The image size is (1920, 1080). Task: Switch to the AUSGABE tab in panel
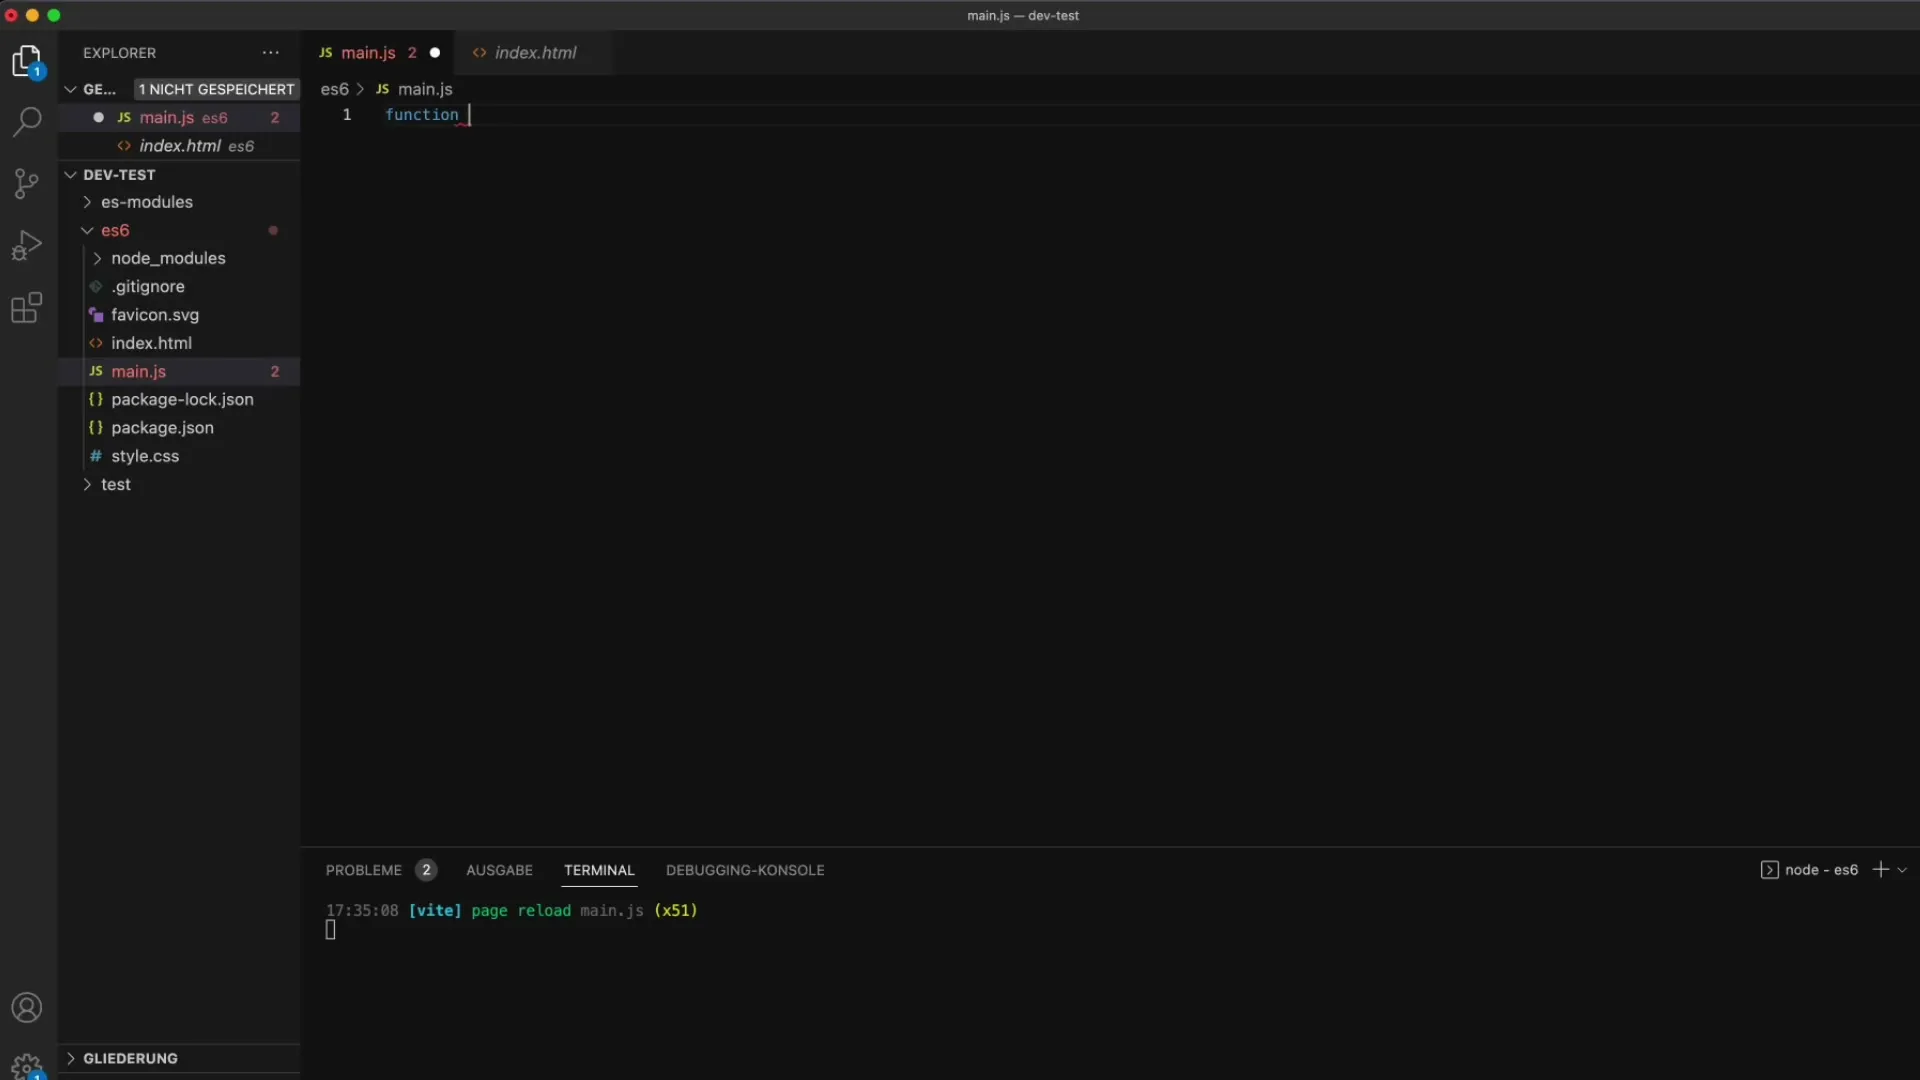click(x=498, y=869)
